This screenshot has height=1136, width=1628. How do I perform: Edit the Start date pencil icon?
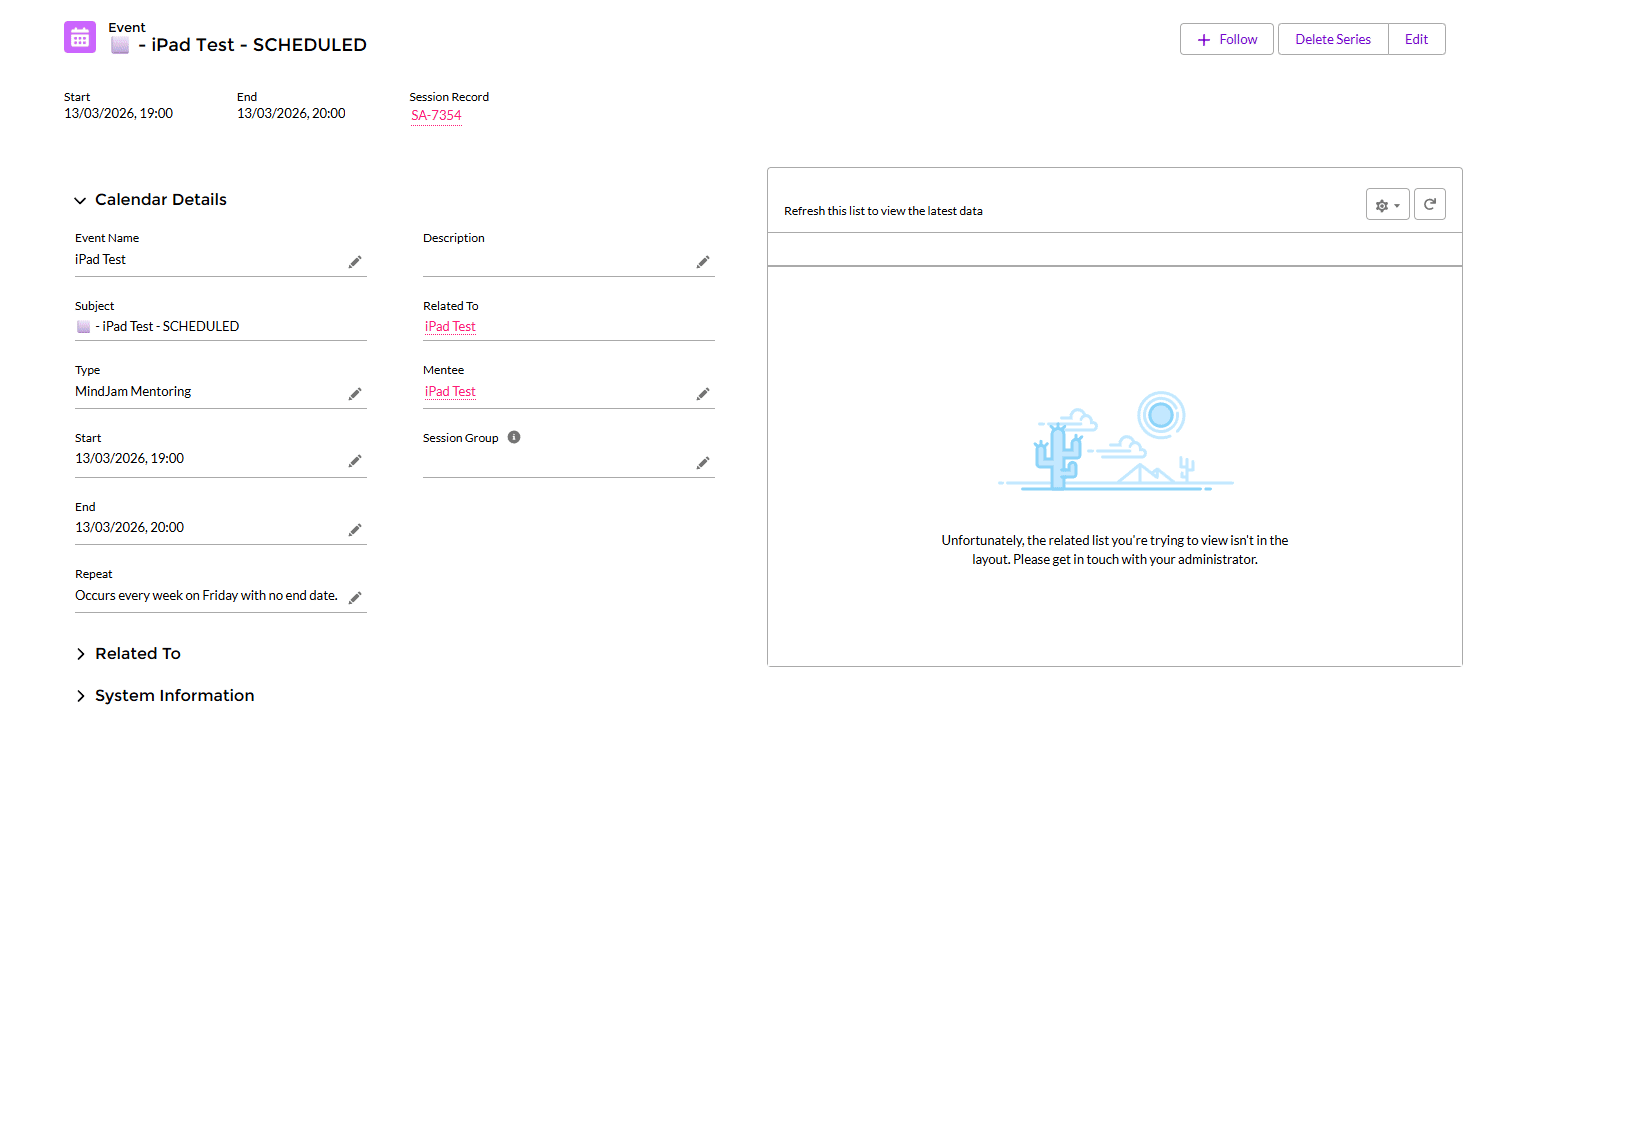click(x=354, y=461)
